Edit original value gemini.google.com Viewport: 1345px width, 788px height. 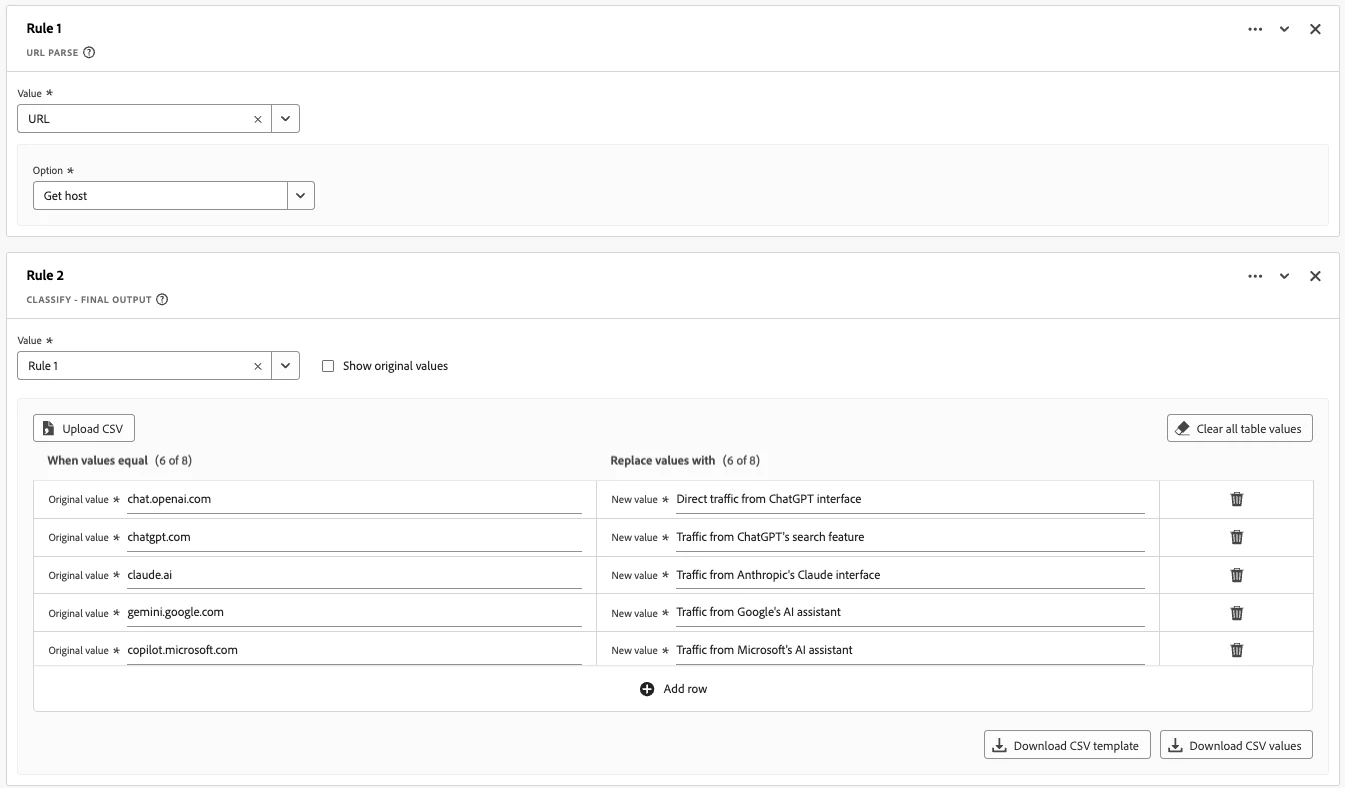[354, 612]
